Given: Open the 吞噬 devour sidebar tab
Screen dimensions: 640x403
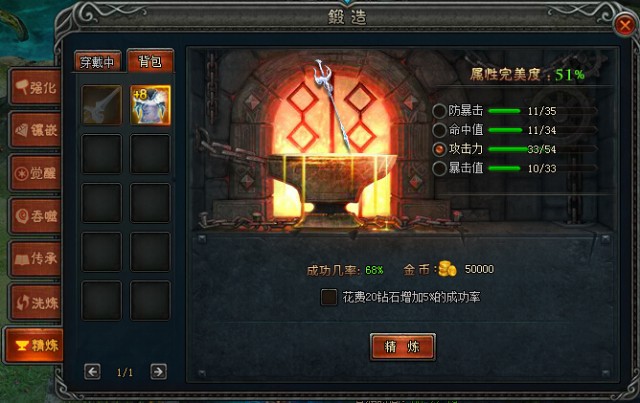Looking at the screenshot, I should pos(36,216).
